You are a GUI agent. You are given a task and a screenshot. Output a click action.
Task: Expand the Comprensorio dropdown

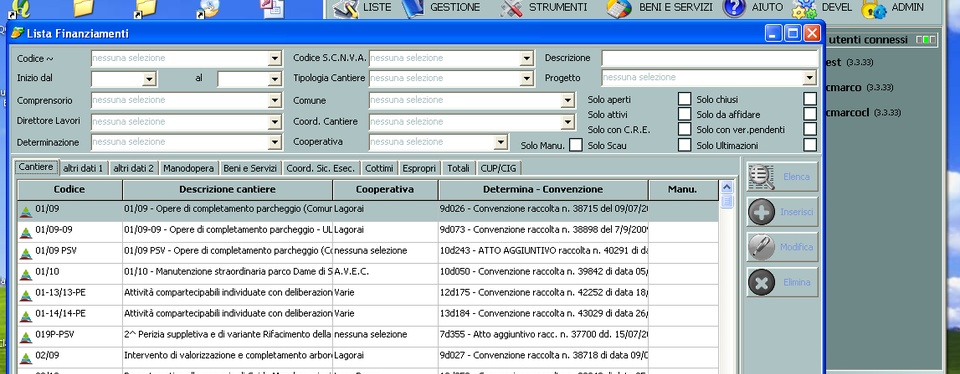coord(274,100)
